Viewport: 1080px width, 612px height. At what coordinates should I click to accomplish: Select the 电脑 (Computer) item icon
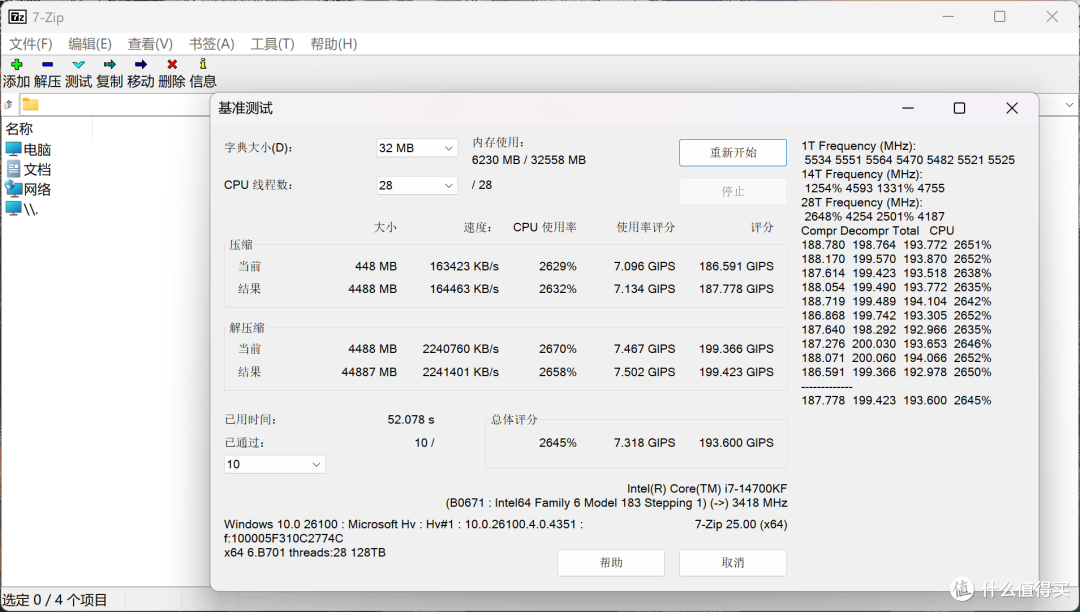[14, 149]
